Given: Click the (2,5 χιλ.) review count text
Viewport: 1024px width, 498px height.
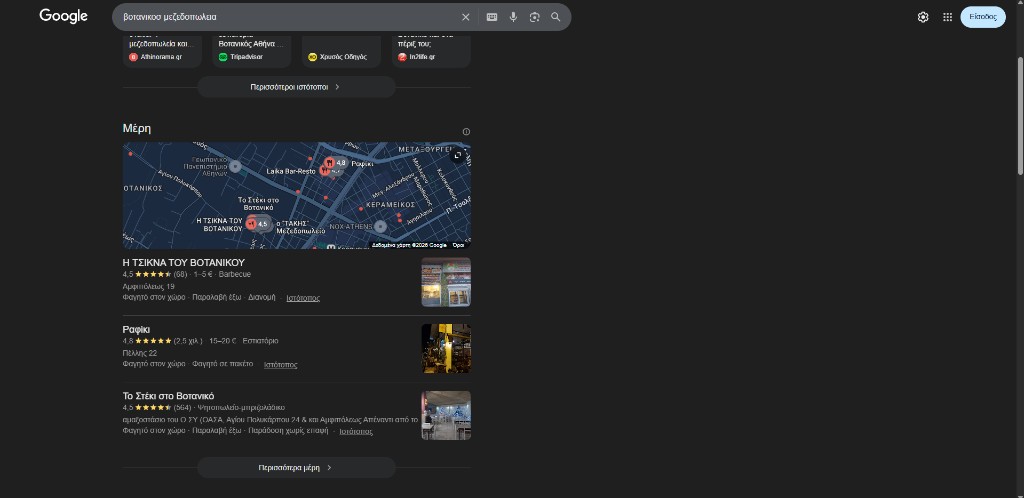Looking at the screenshot, I should (188, 341).
